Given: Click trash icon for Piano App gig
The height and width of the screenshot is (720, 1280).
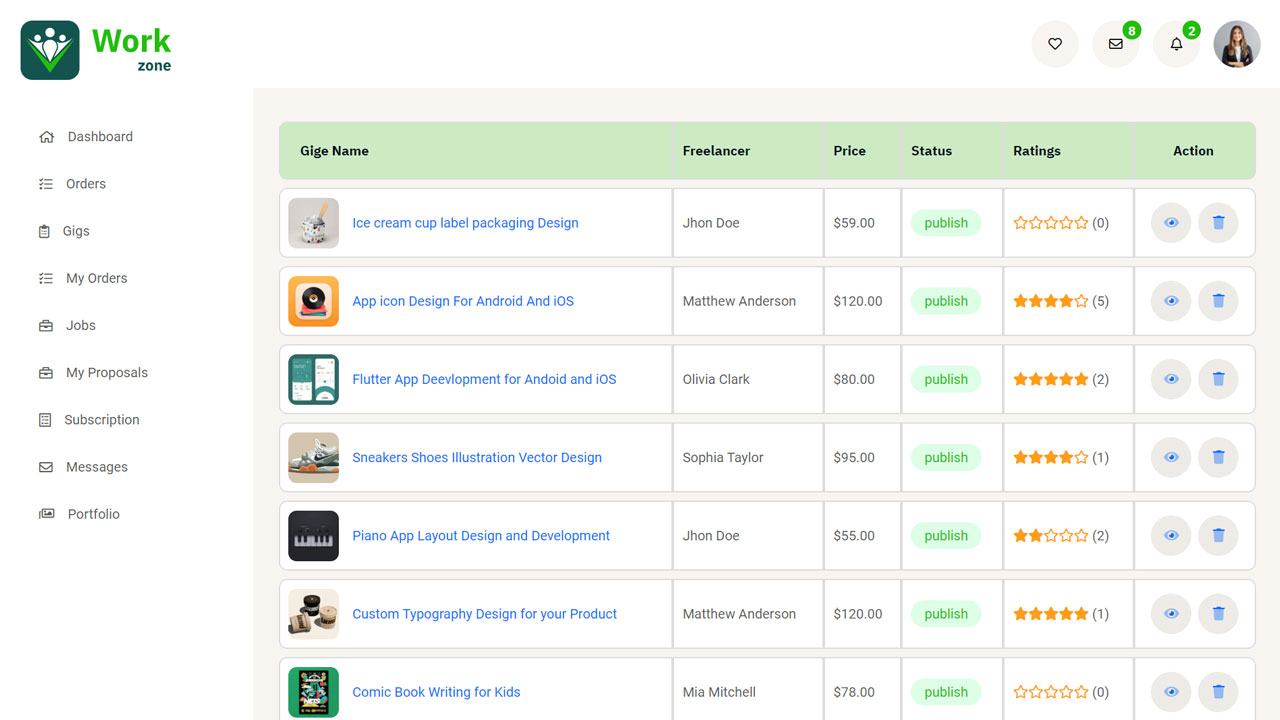Looking at the screenshot, I should tap(1218, 536).
